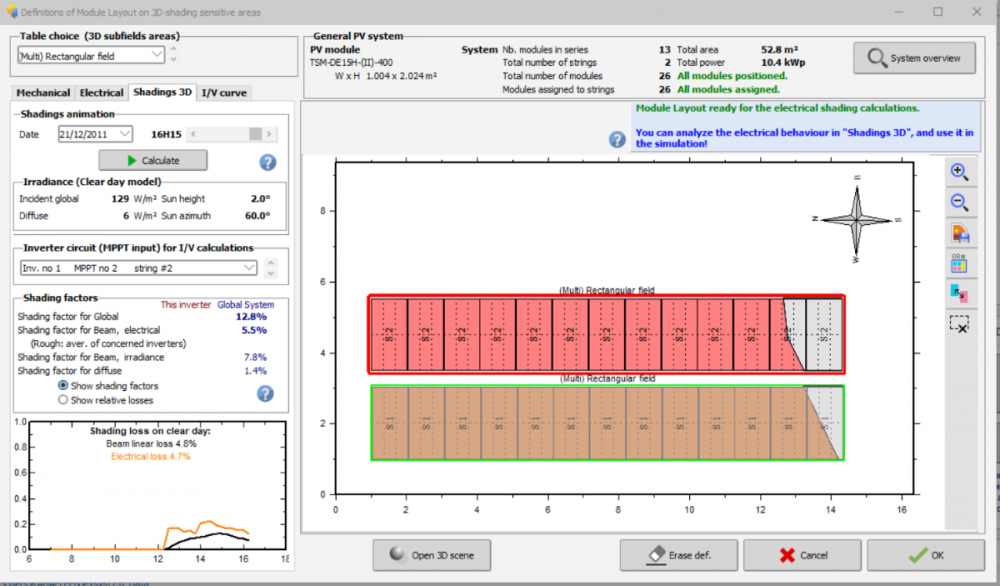The image size is (1000, 586).
Task: Click the dashed-box clear selection icon
Action: pyautogui.click(x=959, y=324)
